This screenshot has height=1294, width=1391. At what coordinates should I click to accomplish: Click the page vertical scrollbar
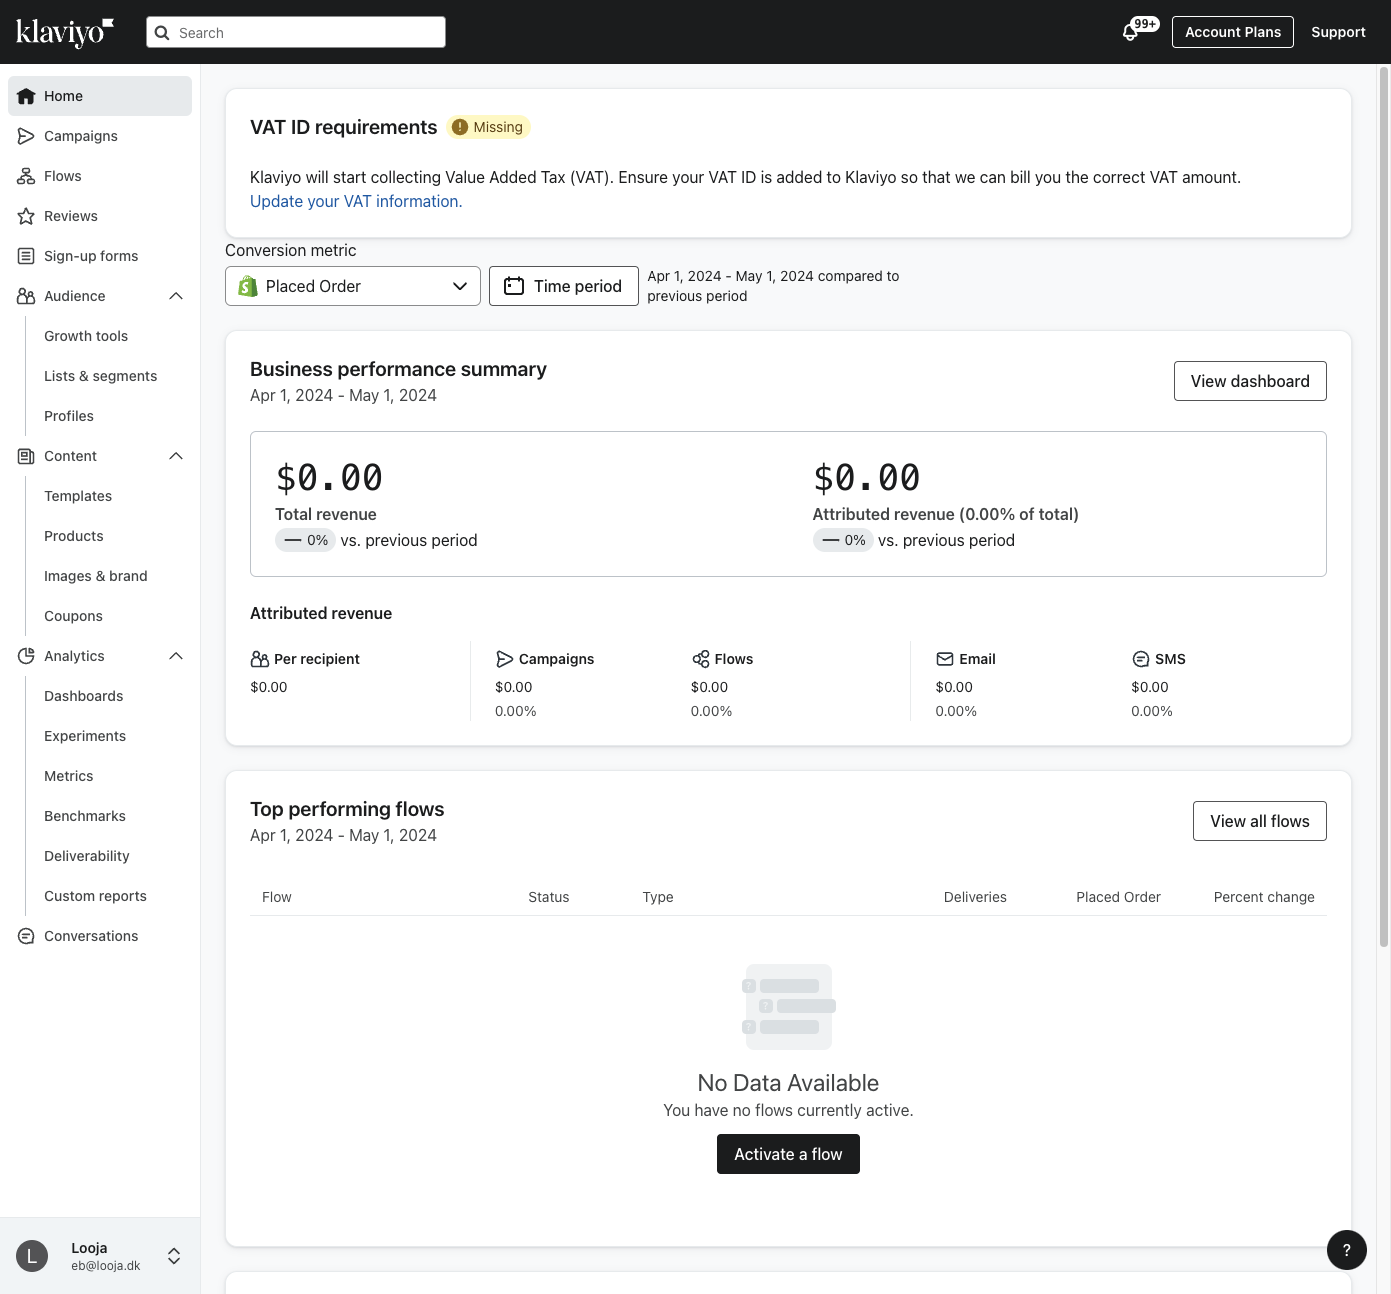click(1384, 506)
